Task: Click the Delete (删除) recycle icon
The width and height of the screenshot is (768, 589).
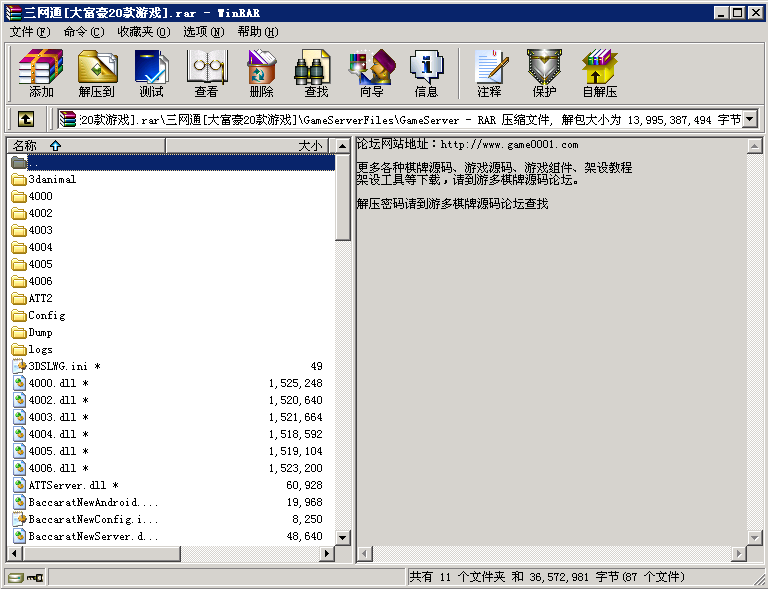Action: (x=261, y=73)
